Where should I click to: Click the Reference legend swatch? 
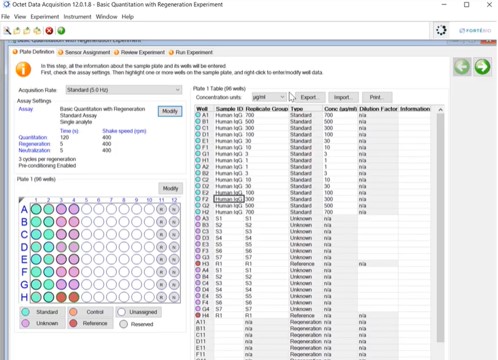(73, 323)
